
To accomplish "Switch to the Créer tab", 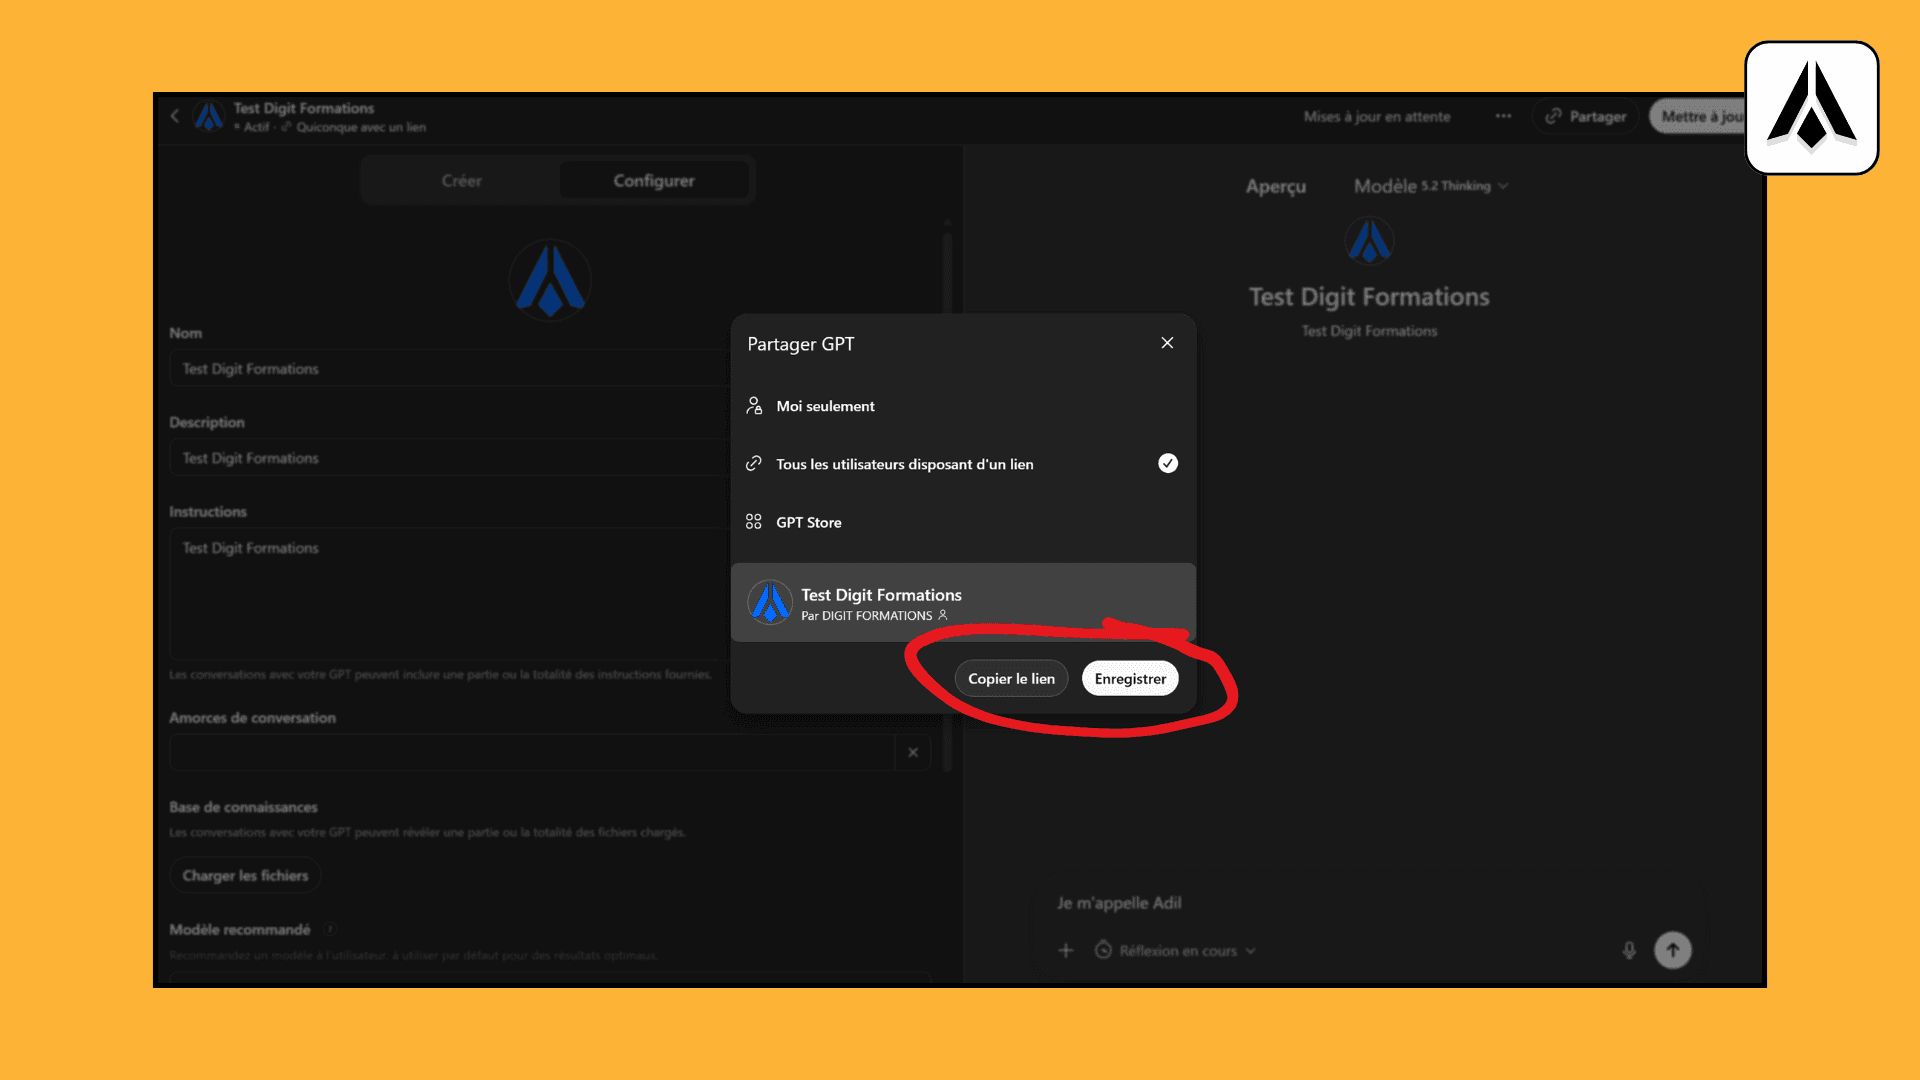I will pos(461,181).
